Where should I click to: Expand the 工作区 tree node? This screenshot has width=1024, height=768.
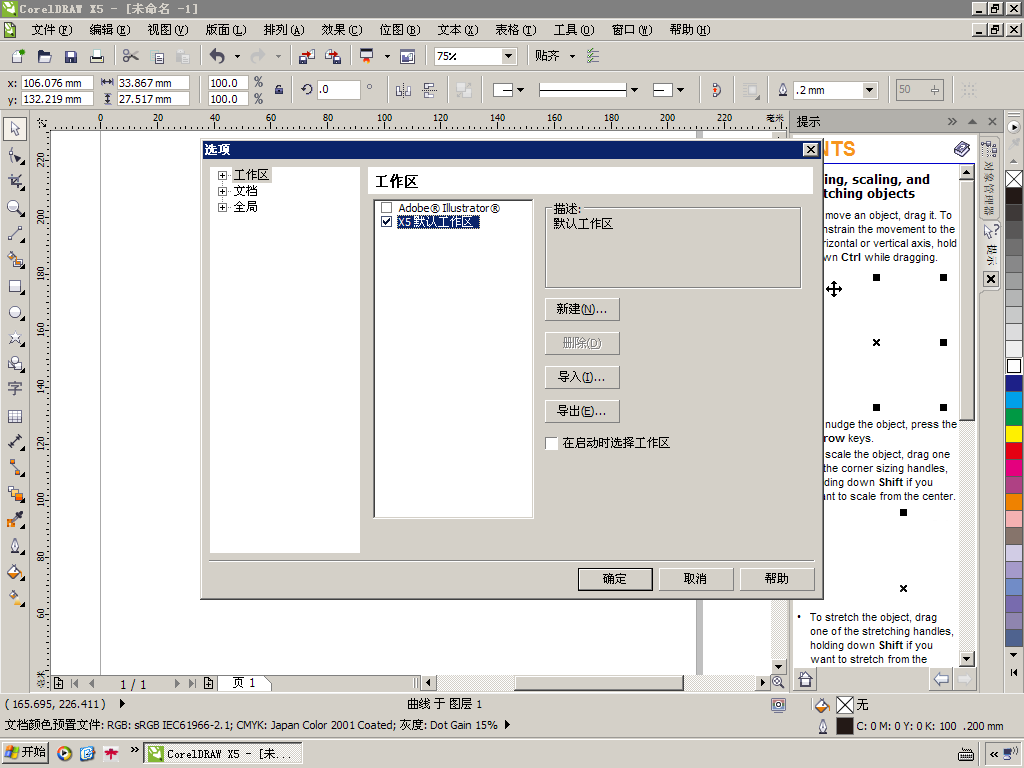223,175
